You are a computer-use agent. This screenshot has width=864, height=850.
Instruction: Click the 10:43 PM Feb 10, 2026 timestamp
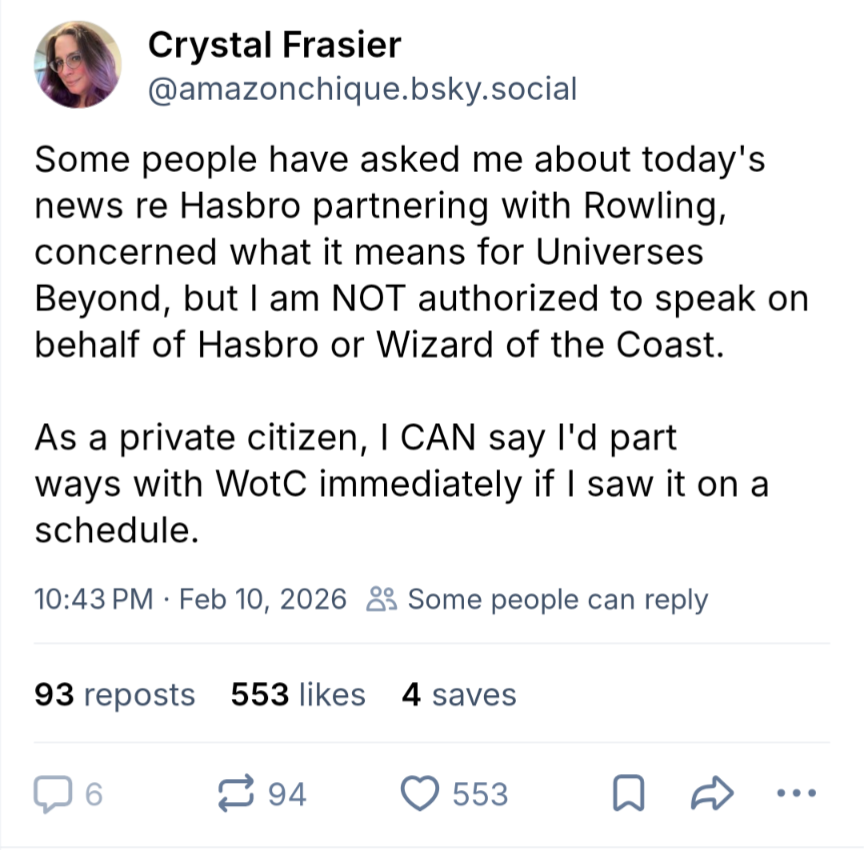(190, 599)
